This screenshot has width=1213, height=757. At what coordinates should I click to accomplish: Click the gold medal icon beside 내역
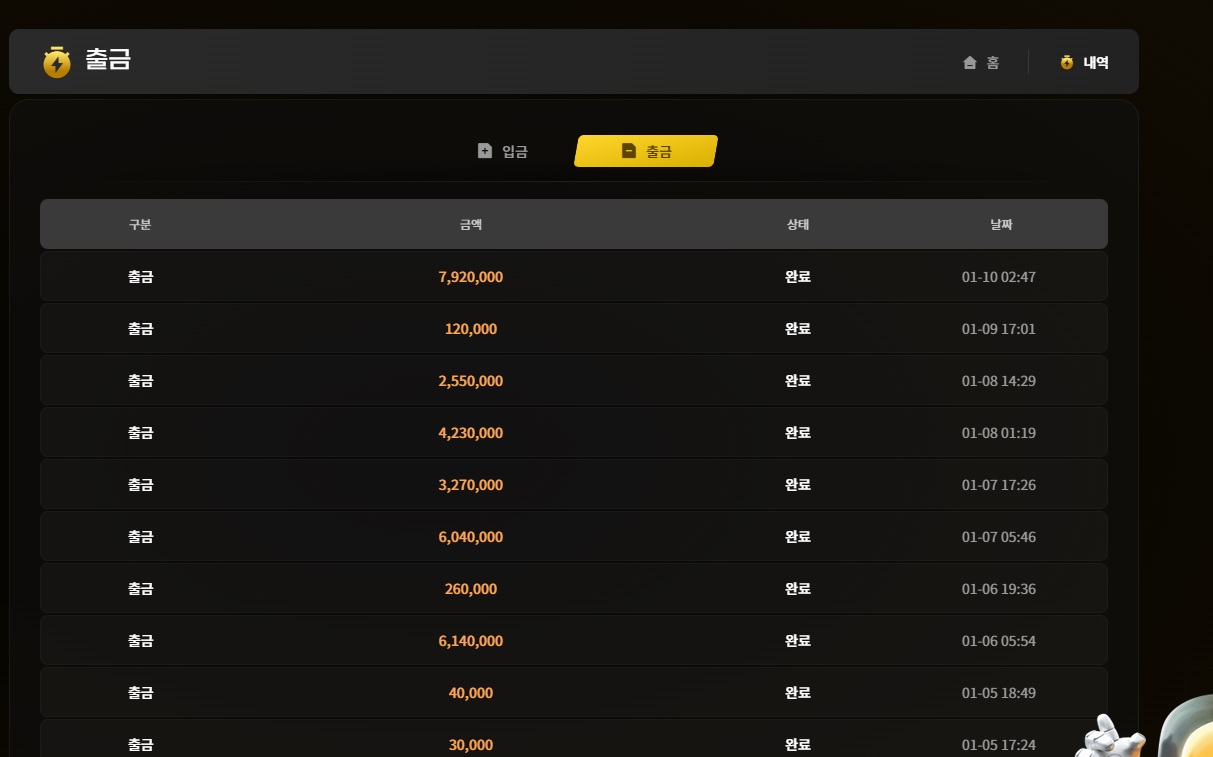(x=1067, y=62)
